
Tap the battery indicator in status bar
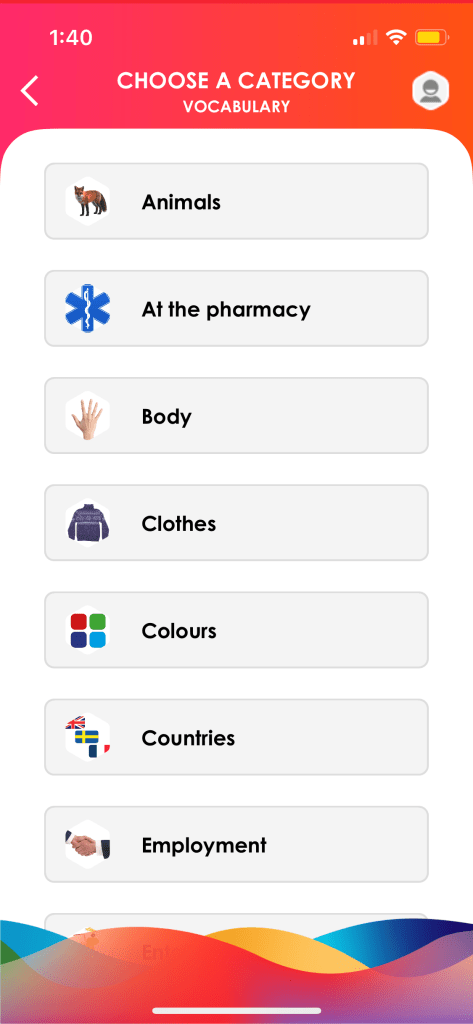tap(432, 38)
